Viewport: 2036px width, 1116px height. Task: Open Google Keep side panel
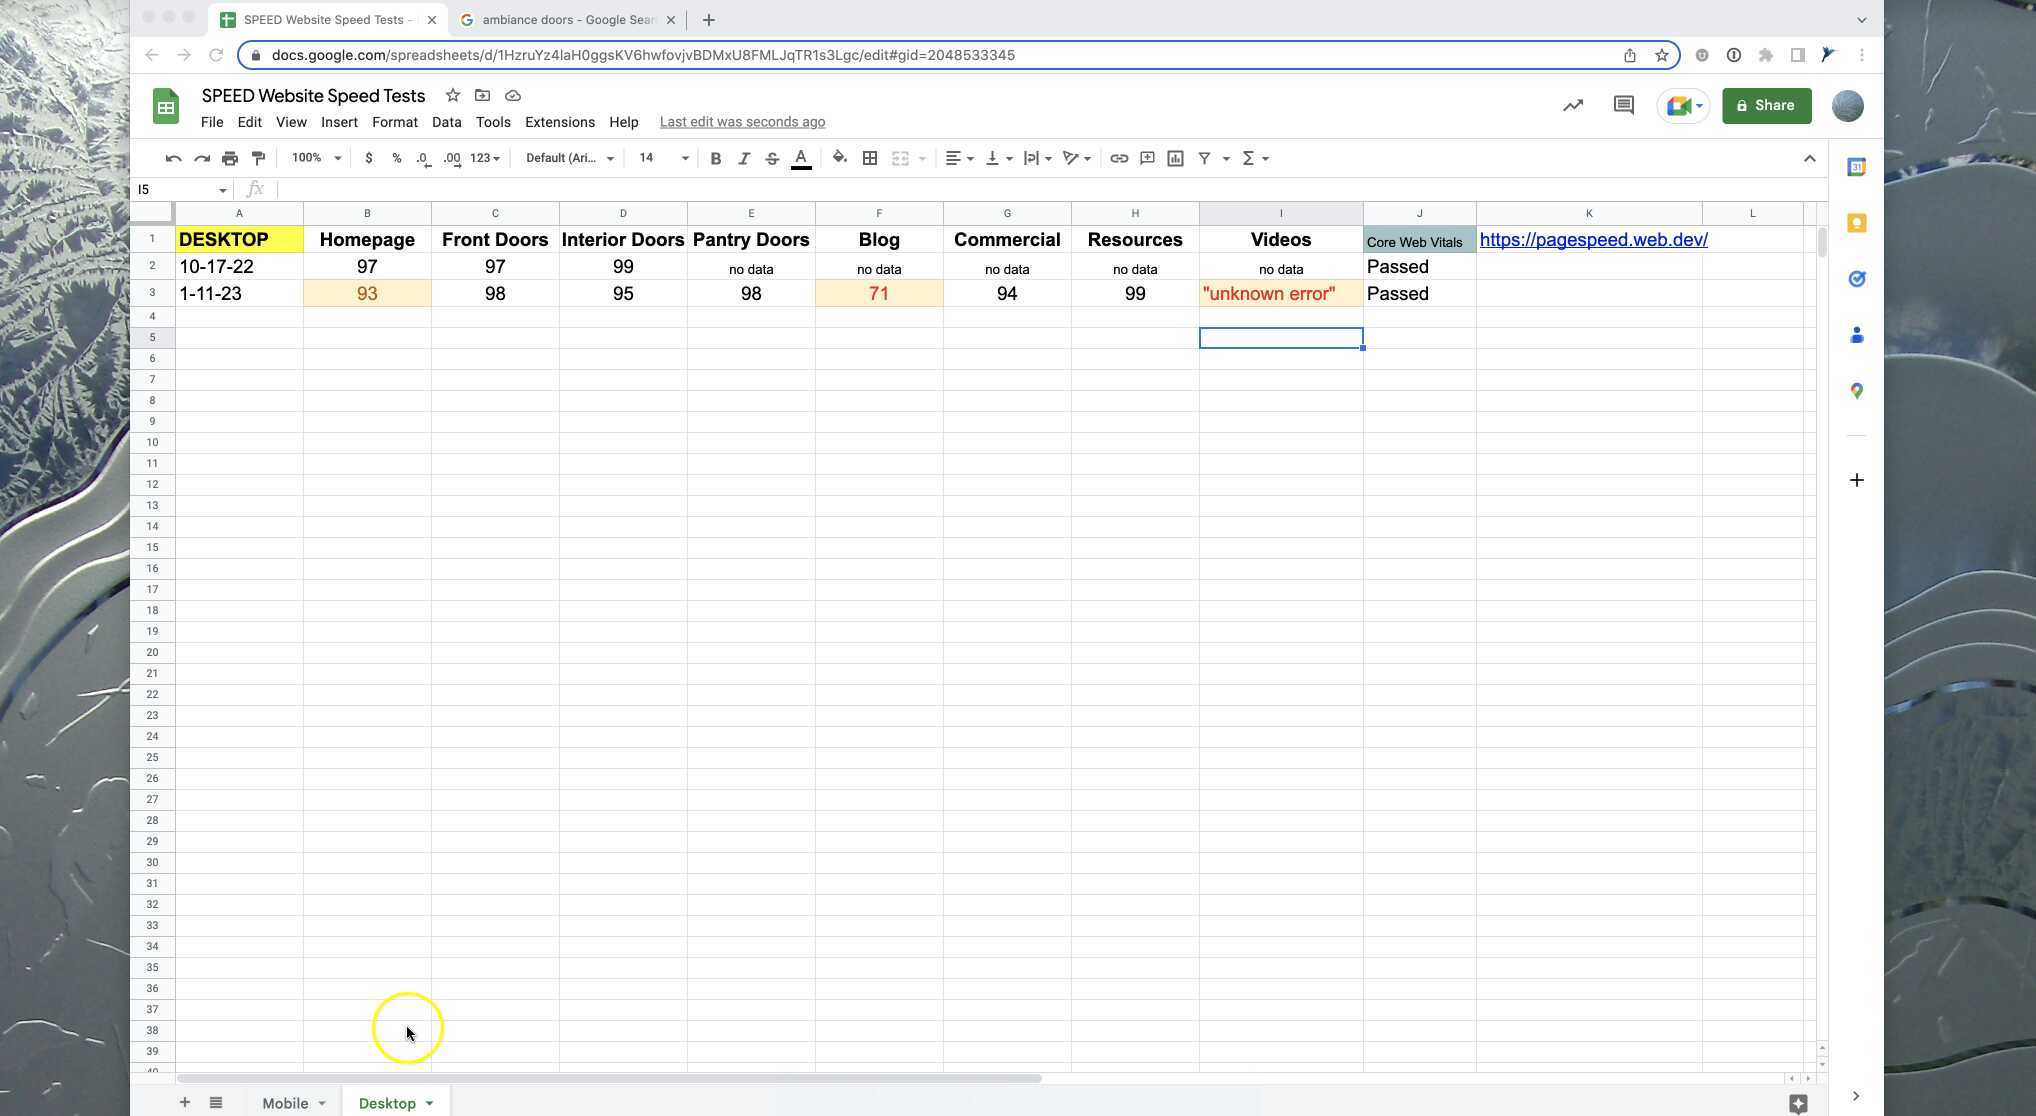pyautogui.click(x=1856, y=223)
